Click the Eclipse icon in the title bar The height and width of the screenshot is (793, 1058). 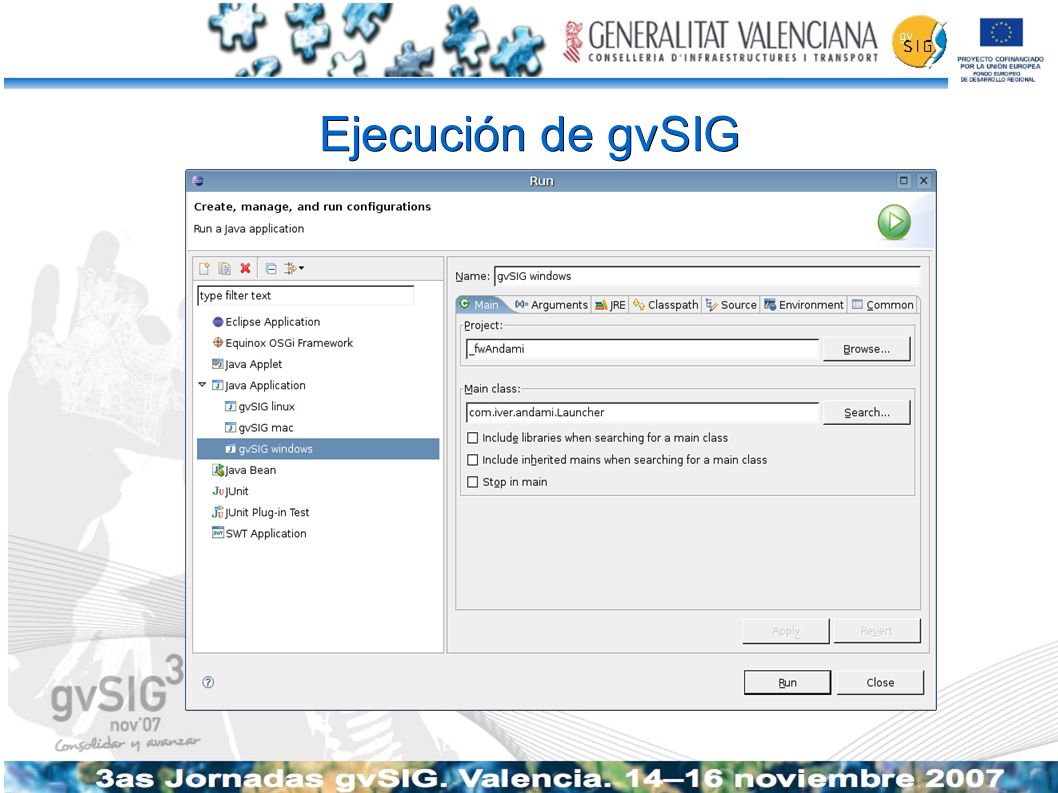point(198,181)
